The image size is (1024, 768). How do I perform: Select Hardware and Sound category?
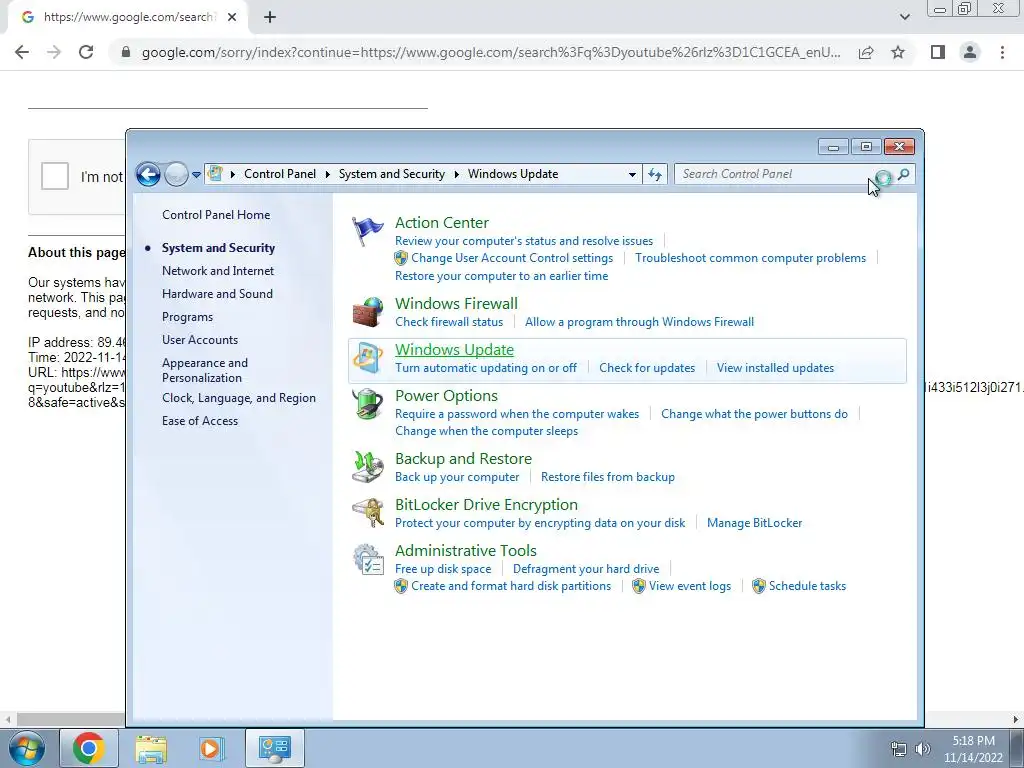pos(217,294)
